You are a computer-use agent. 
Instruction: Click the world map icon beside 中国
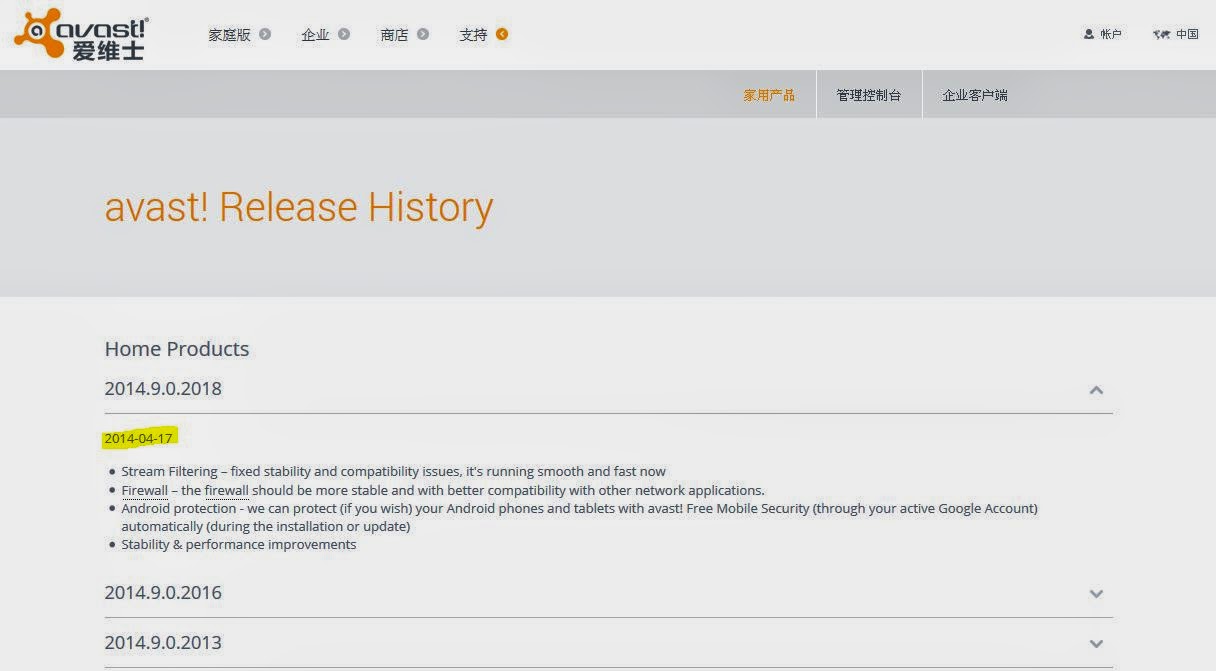point(1161,34)
